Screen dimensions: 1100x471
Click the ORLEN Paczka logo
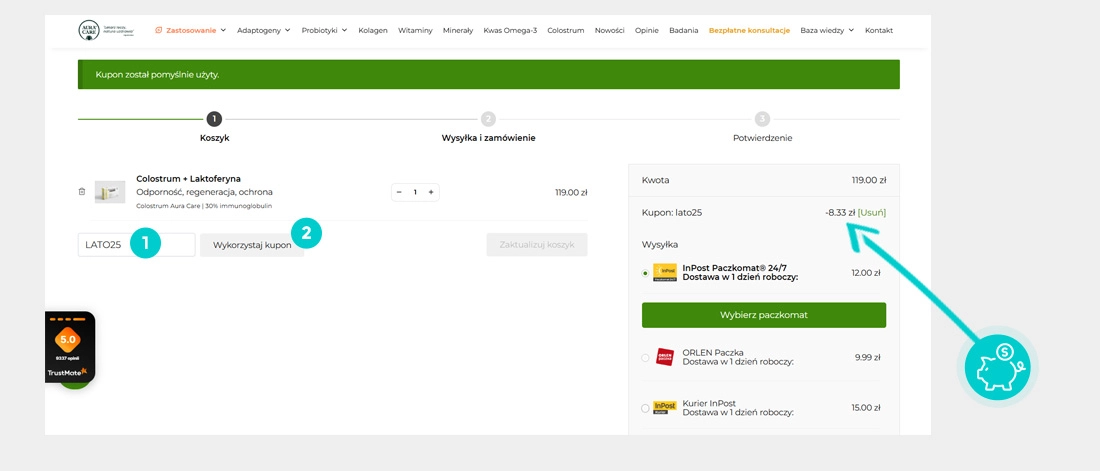665,357
